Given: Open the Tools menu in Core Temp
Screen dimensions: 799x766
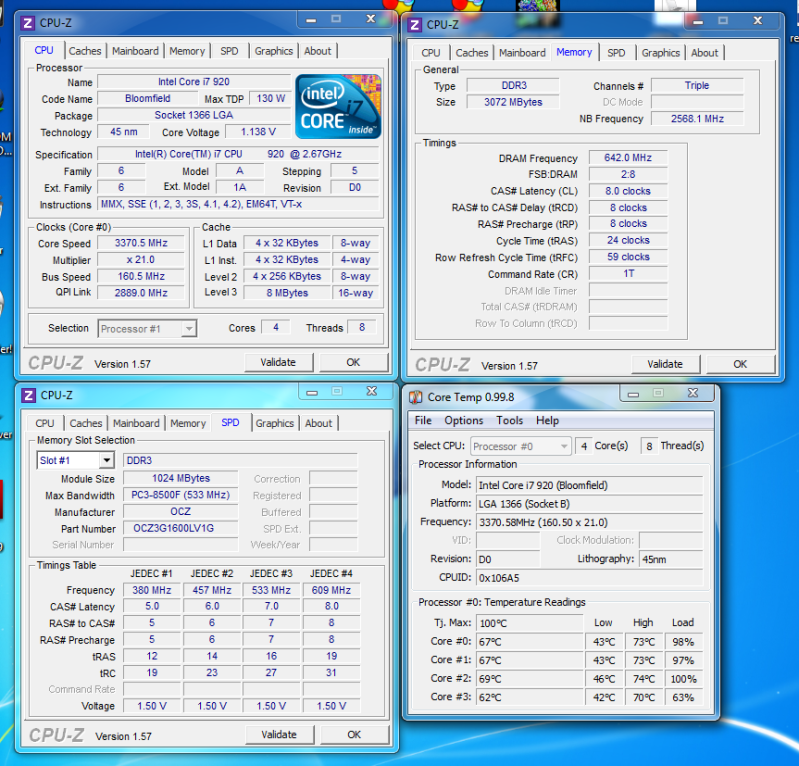Looking at the screenshot, I should click(x=510, y=420).
